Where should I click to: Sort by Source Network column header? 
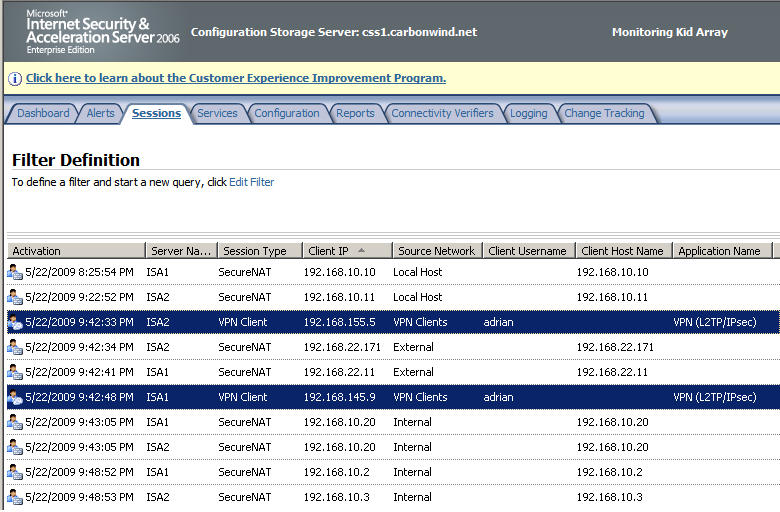[x=437, y=251]
